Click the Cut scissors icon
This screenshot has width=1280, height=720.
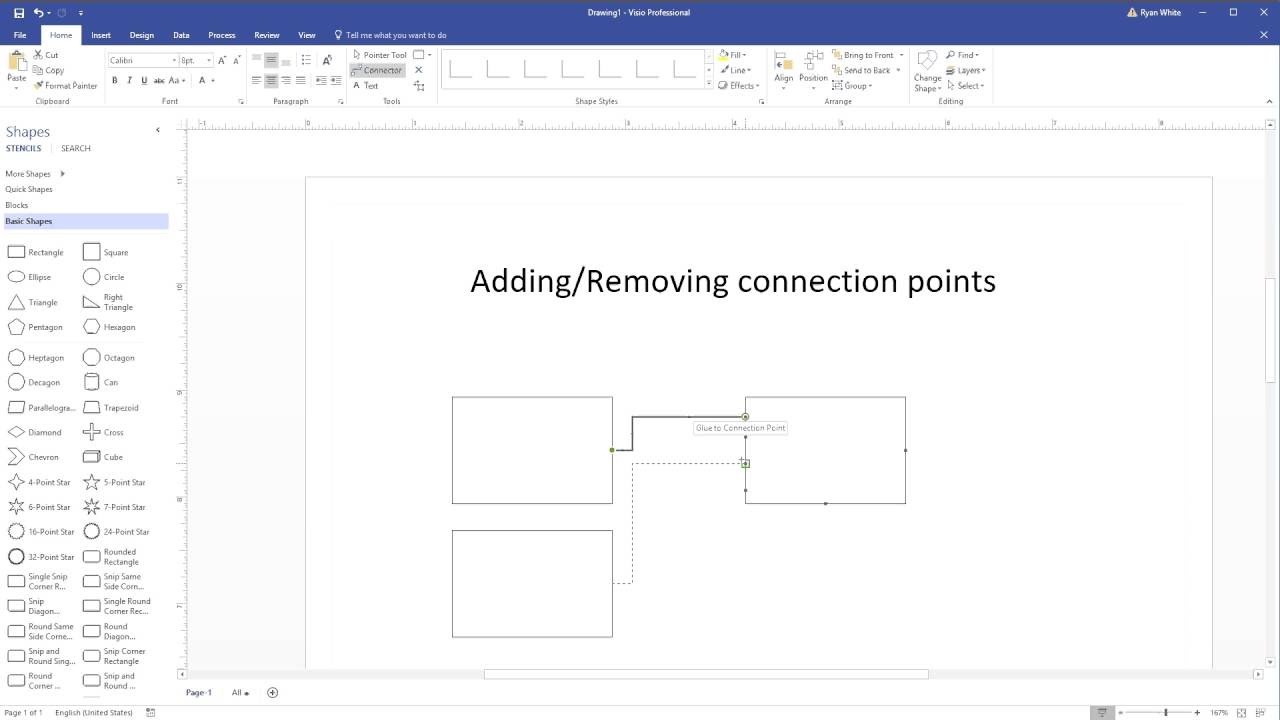pos(38,55)
